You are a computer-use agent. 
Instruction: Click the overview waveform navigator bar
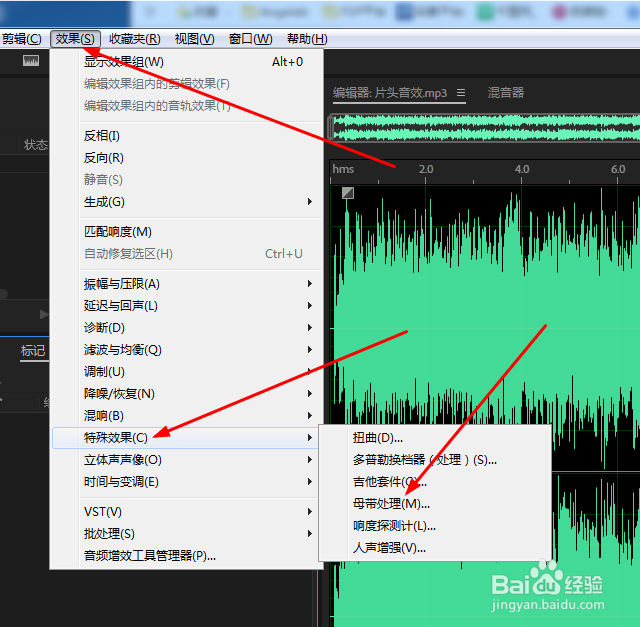(485, 127)
